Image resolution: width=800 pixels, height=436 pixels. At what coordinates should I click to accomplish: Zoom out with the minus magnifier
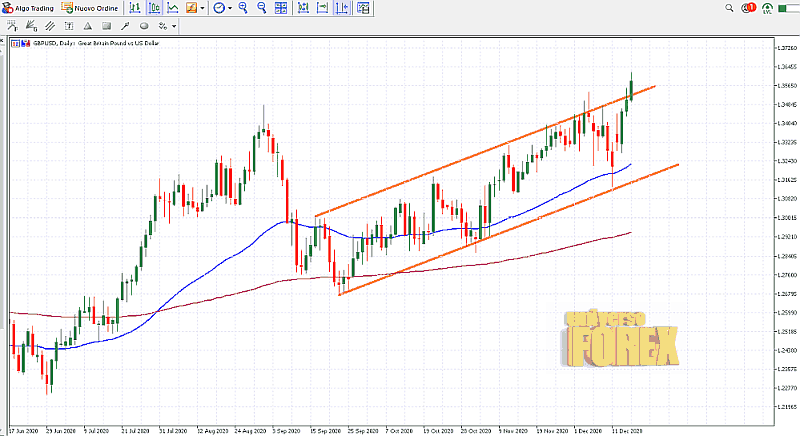click(262, 7)
